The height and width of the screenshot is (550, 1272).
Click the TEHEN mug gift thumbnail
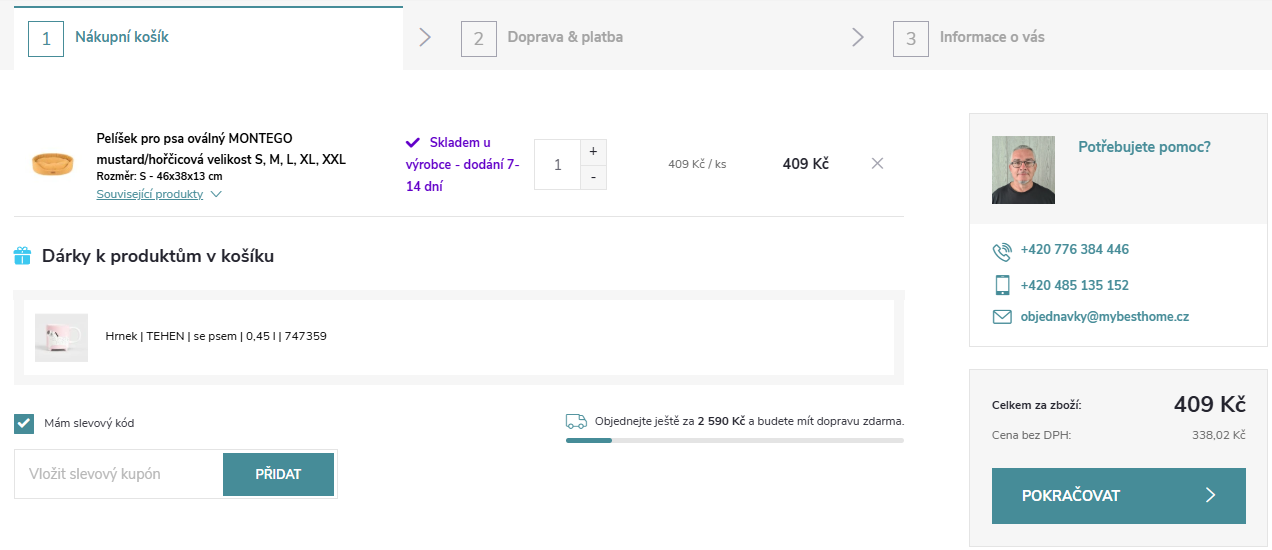click(61, 337)
